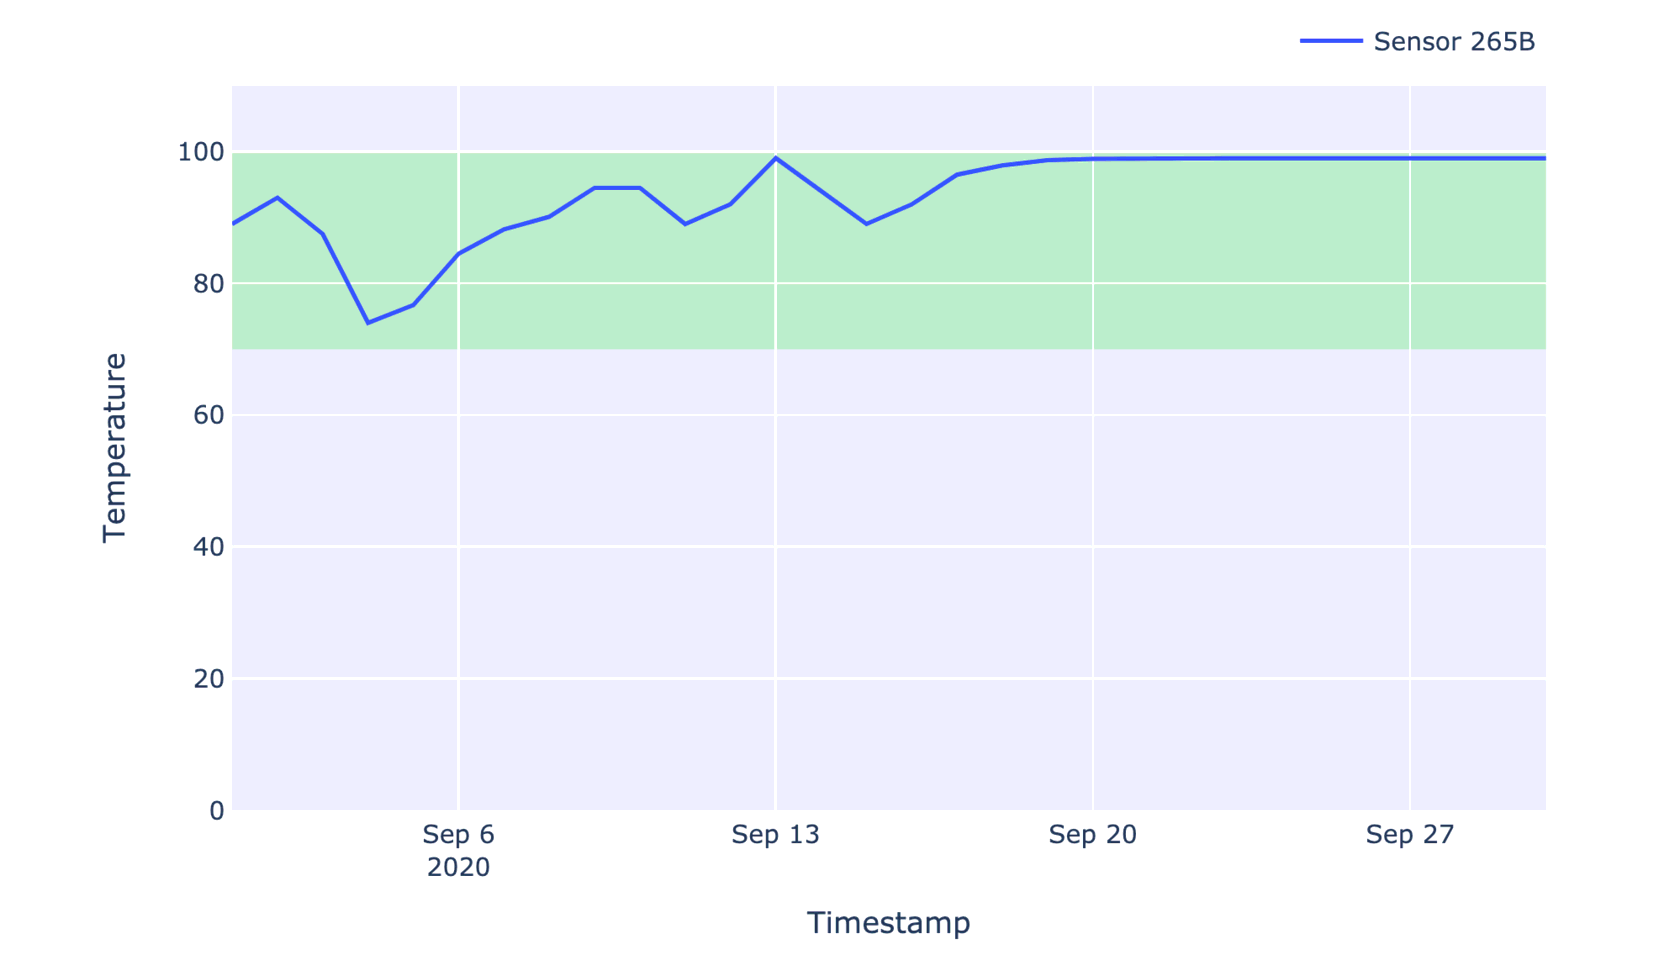Image resolution: width=1680 pixels, height=955 pixels.
Task: Click the line at the Sep 20 gridline
Action: [x=1093, y=159]
